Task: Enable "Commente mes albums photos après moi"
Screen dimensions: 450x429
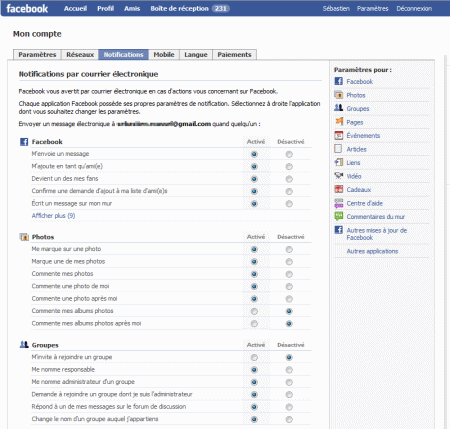Action: pos(254,324)
